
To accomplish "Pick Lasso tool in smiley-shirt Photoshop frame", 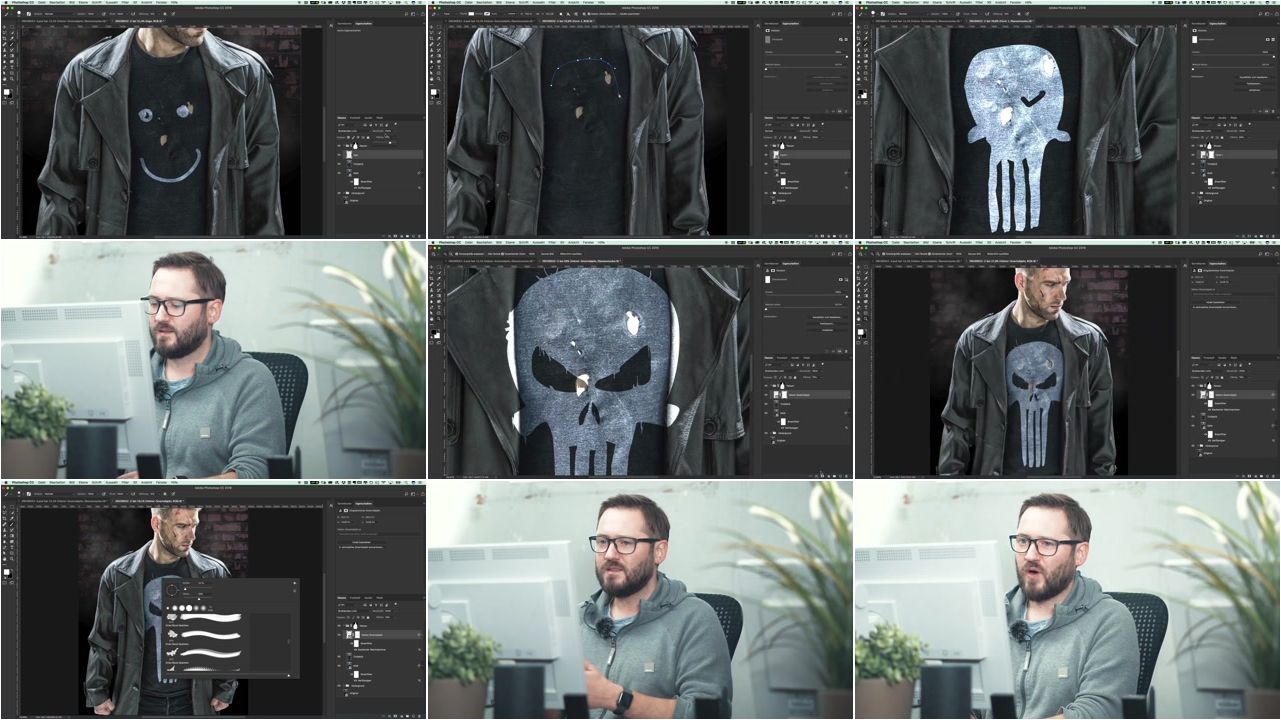I will pos(4,33).
